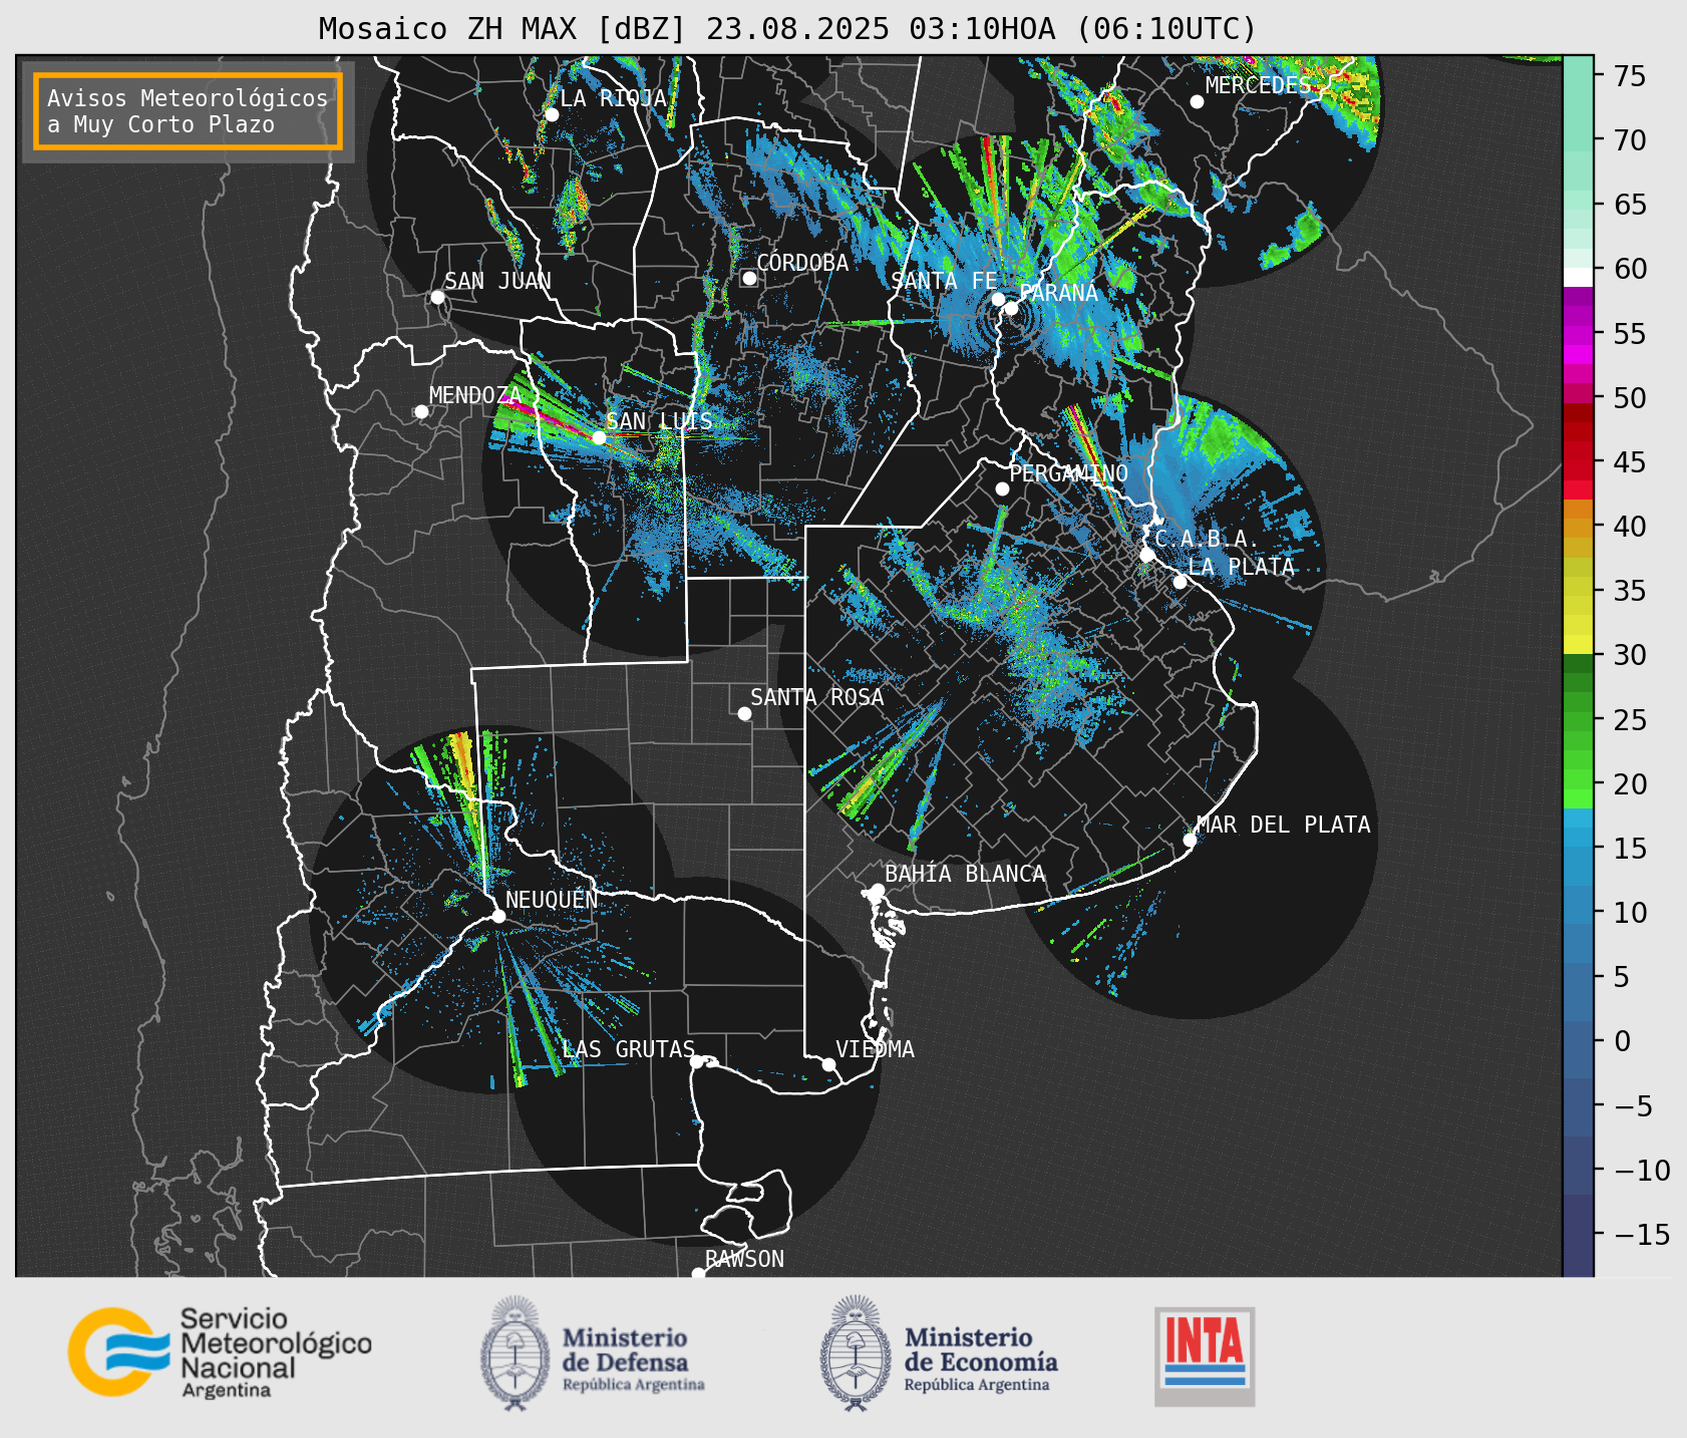
Task: Click the MENDOZA city marker dot
Action: coord(421,412)
